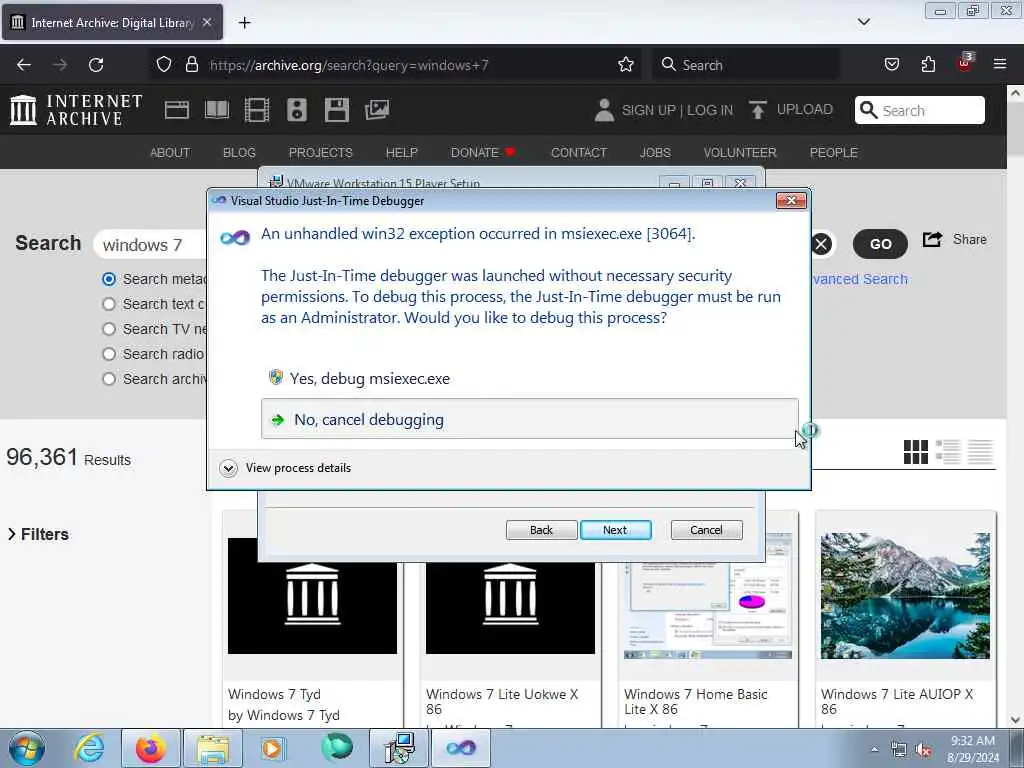
Task: Open the JOBS menu item
Action: pyautogui.click(x=655, y=152)
